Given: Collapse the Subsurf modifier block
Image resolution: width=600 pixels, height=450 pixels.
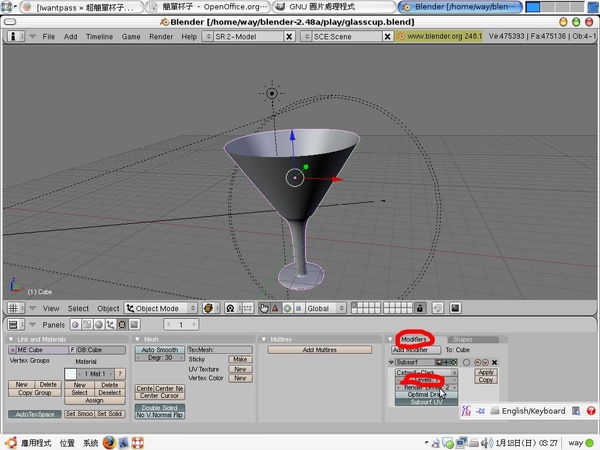Looking at the screenshot, I should coord(391,362).
